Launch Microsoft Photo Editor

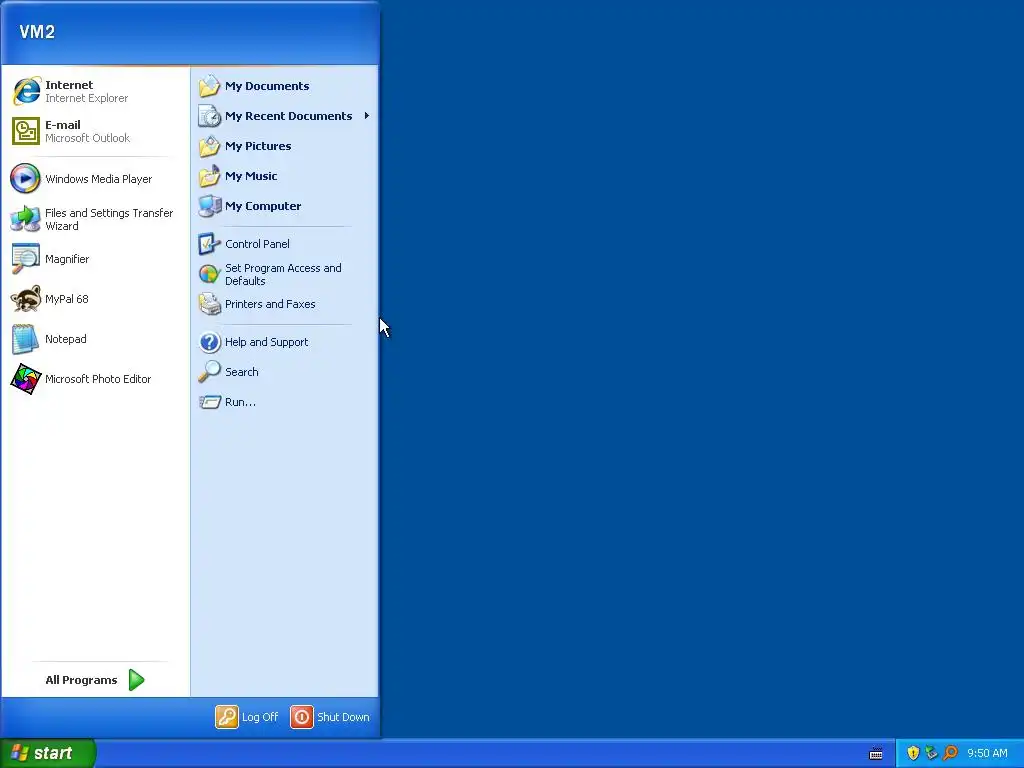(95, 379)
